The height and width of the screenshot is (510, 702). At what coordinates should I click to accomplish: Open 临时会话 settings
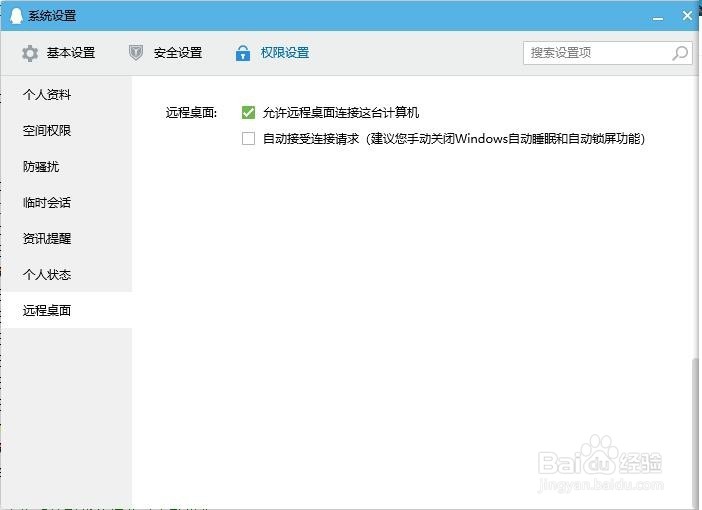tap(66, 202)
